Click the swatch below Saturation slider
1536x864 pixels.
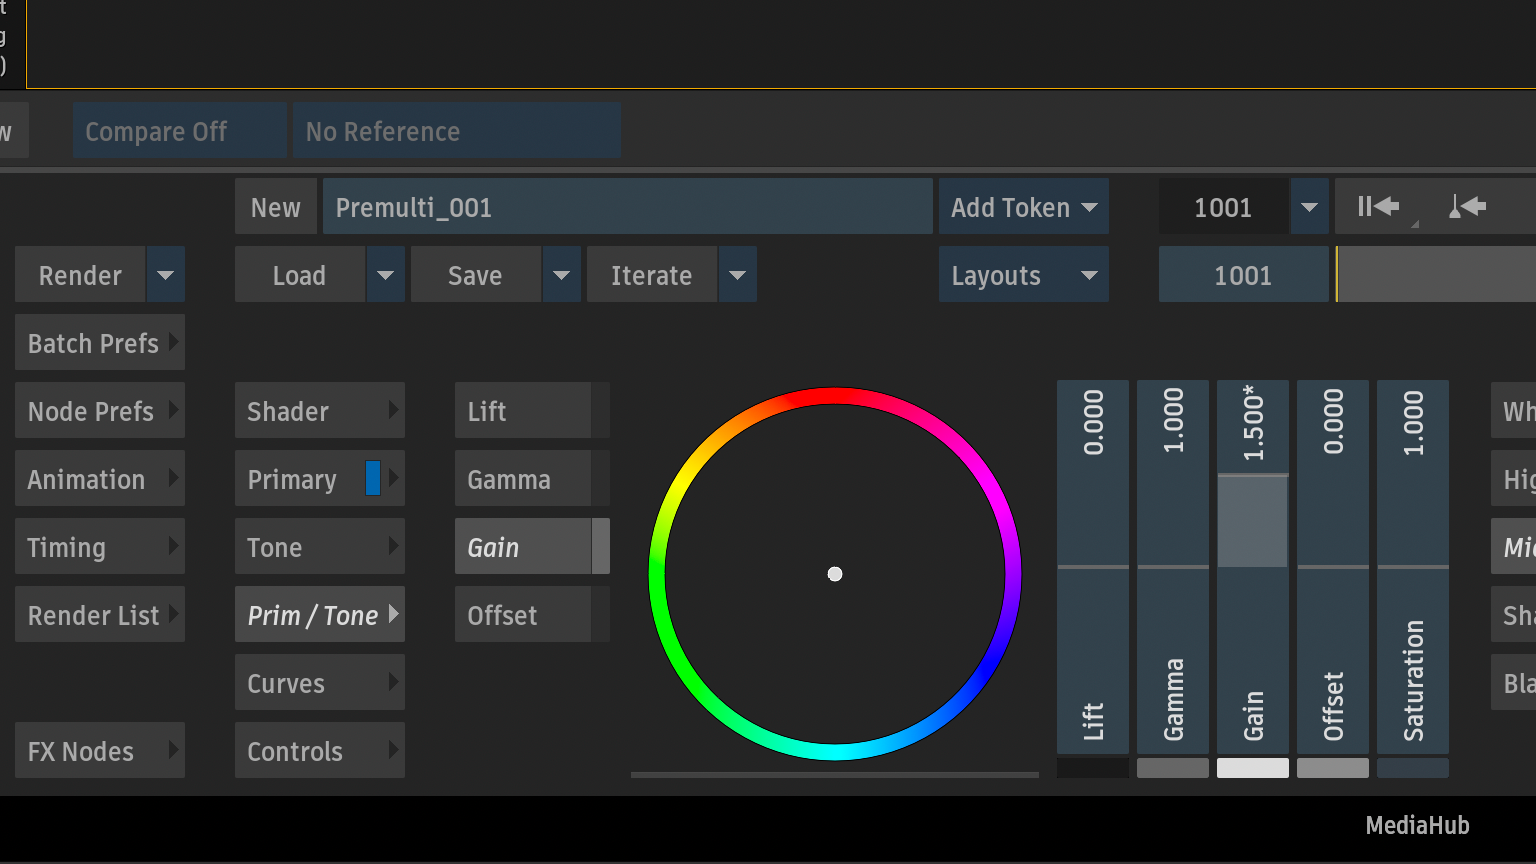point(1413,768)
